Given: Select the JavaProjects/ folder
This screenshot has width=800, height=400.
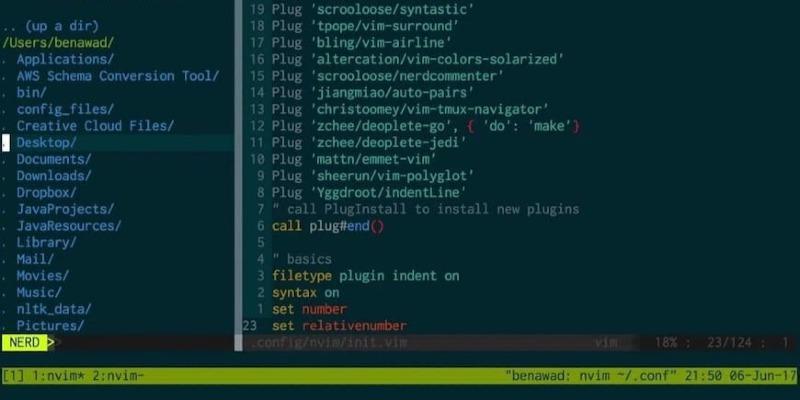Looking at the screenshot, I should tap(65, 210).
